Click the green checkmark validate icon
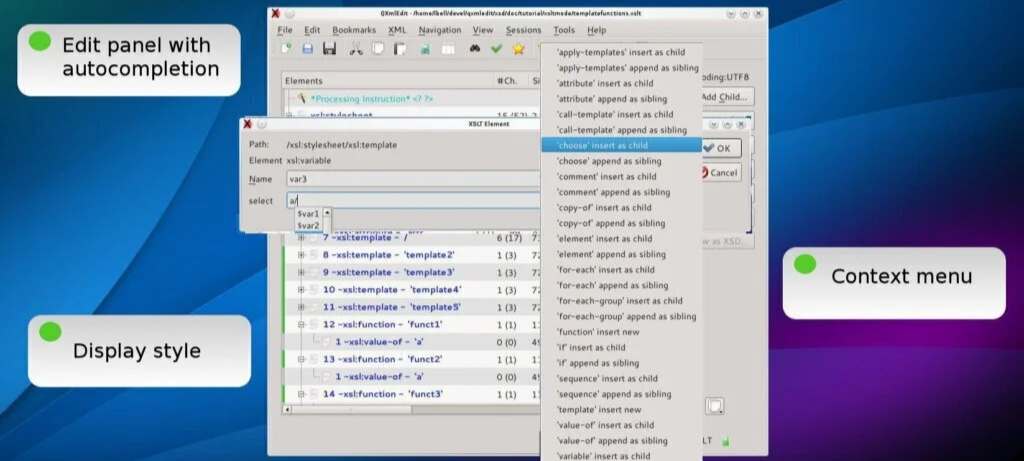 [496, 49]
